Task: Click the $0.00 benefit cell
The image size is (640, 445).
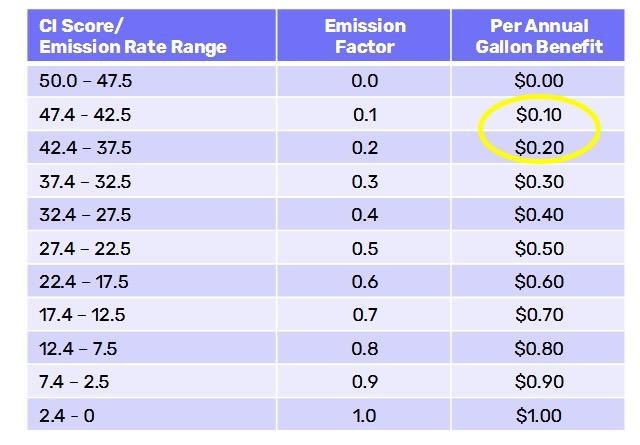Action: (541, 81)
